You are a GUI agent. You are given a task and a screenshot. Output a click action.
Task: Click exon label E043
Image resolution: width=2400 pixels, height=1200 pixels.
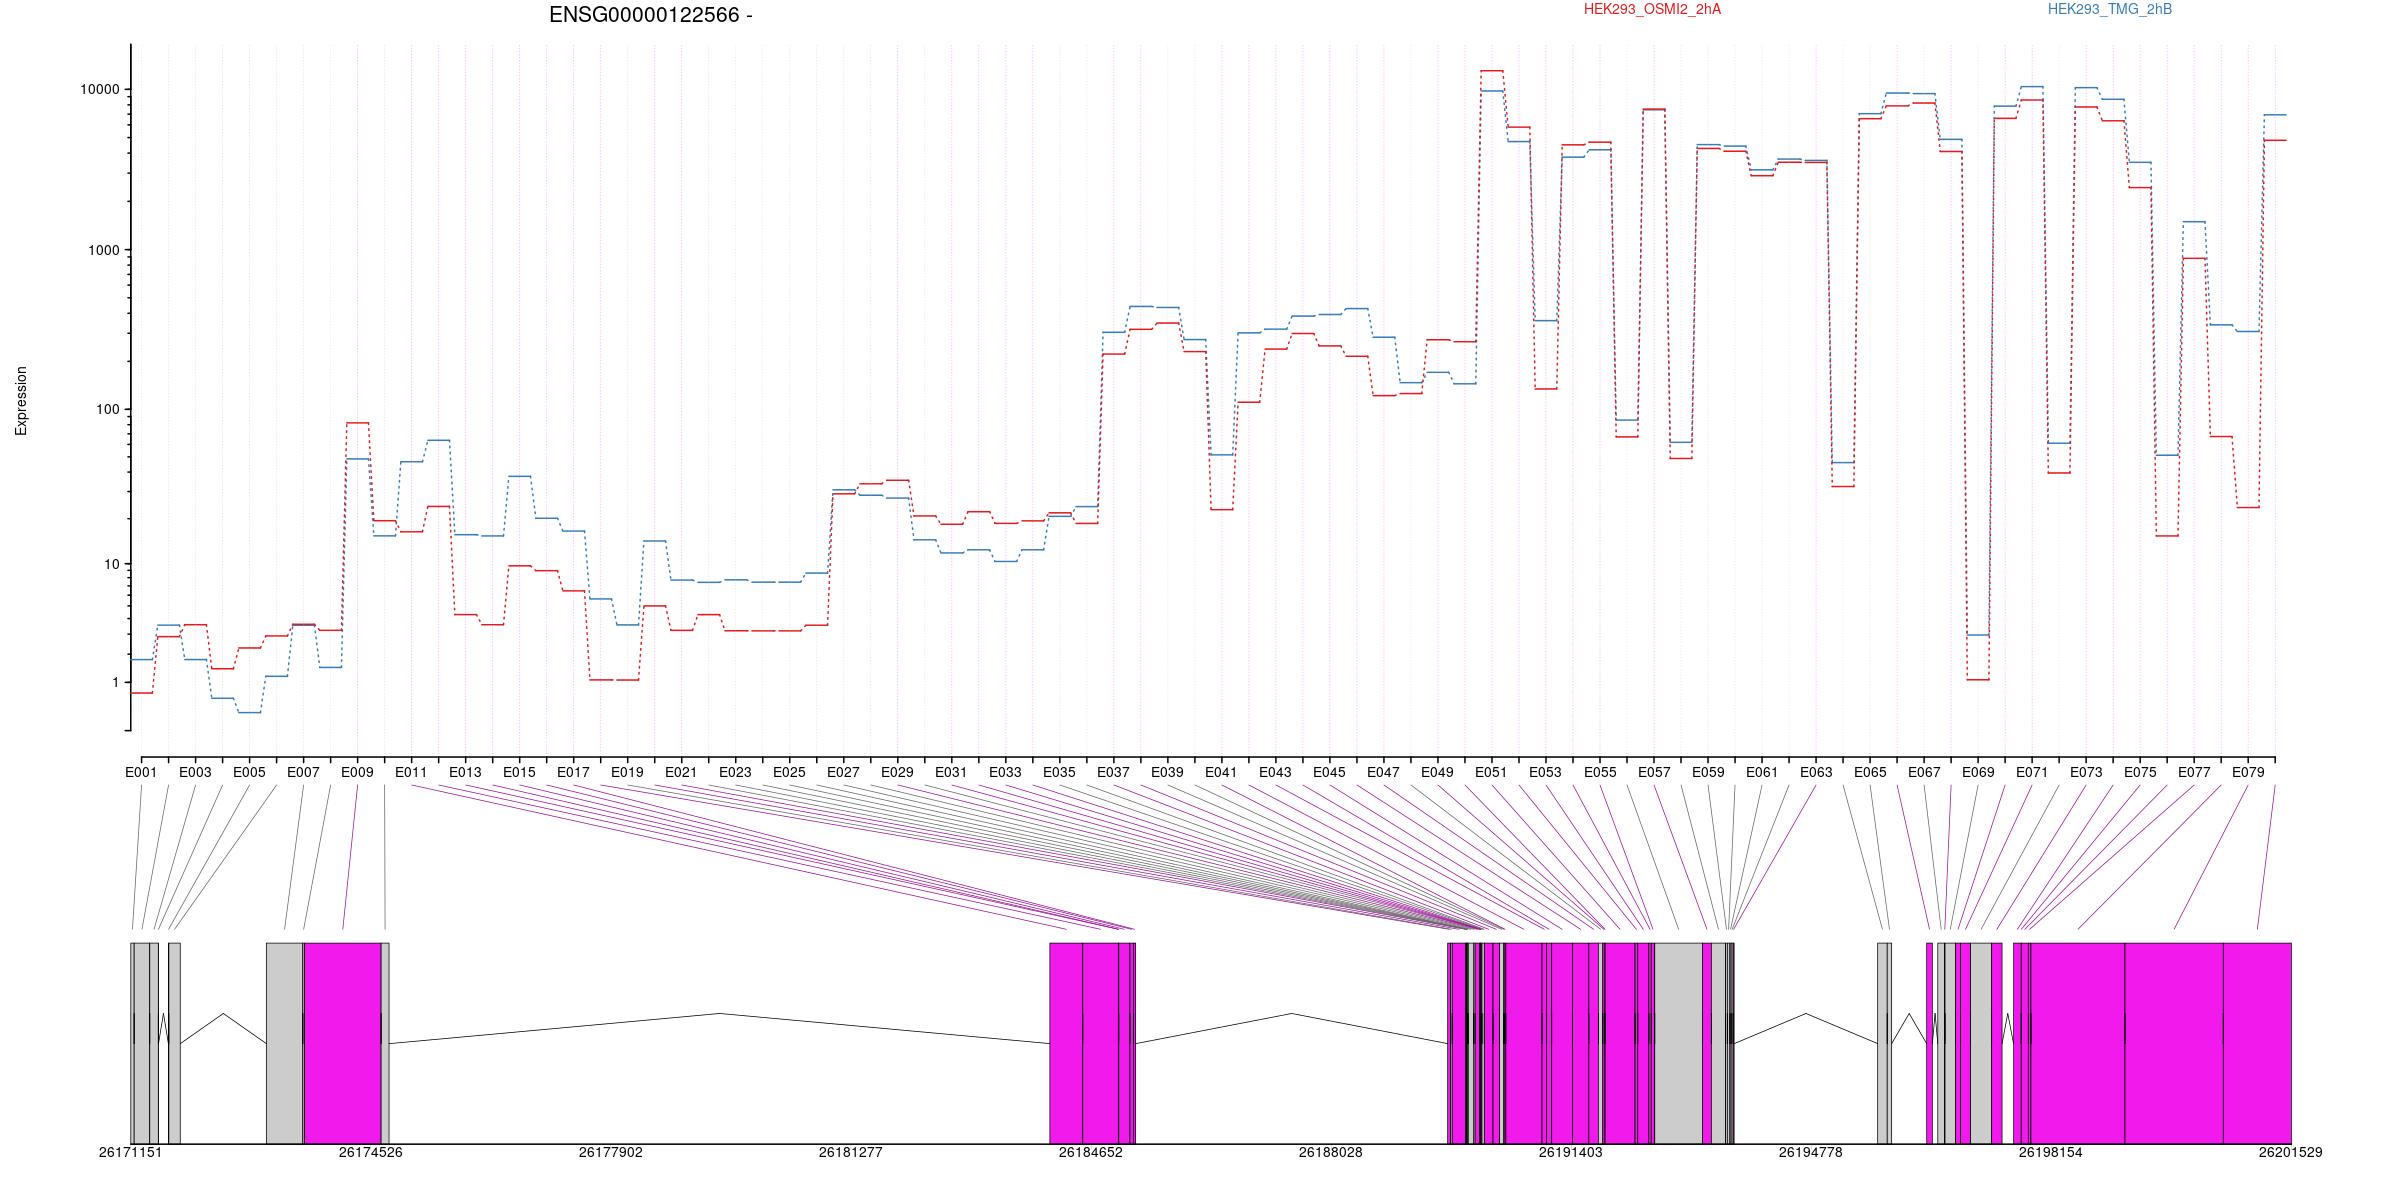(1275, 772)
